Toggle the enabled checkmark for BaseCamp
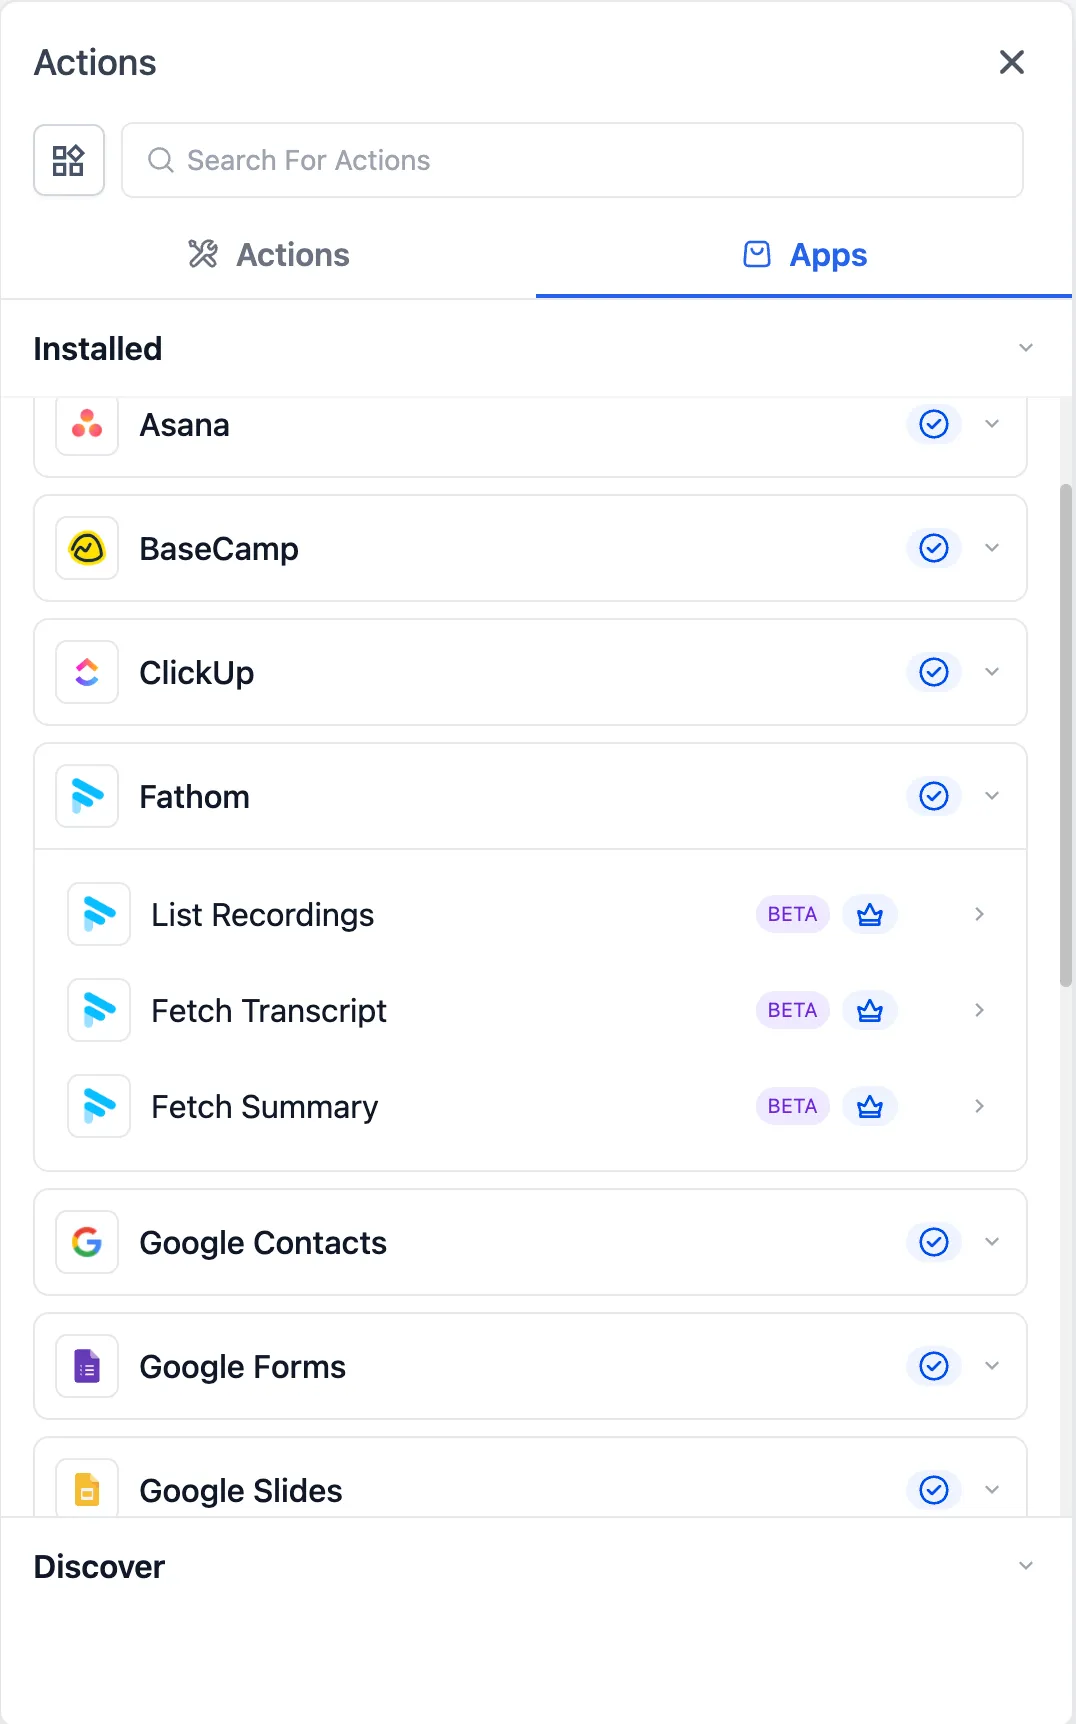This screenshot has height=1724, width=1076. (x=933, y=548)
